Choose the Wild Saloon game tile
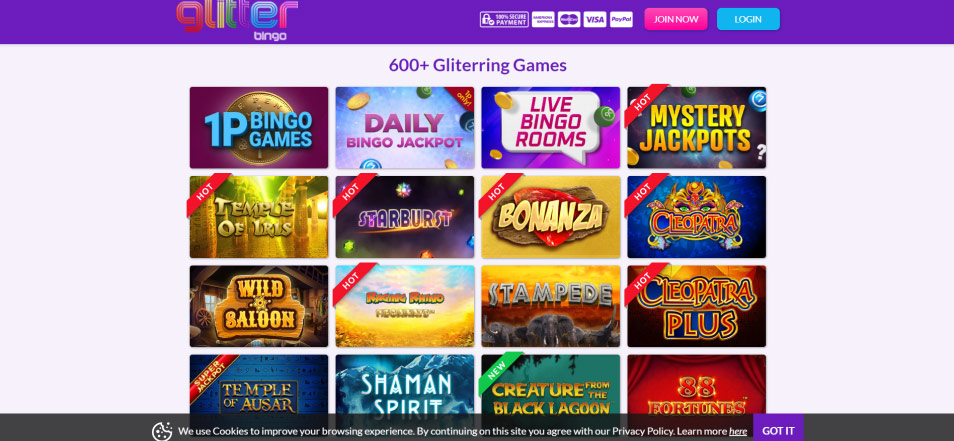Viewport: 954px width, 441px height. tap(259, 306)
